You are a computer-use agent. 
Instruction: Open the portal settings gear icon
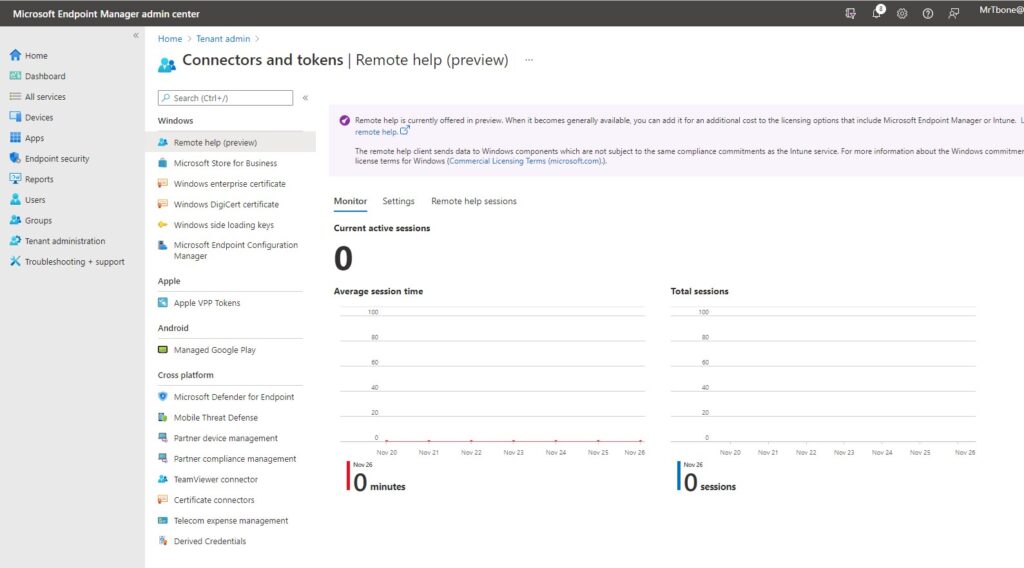[902, 13]
